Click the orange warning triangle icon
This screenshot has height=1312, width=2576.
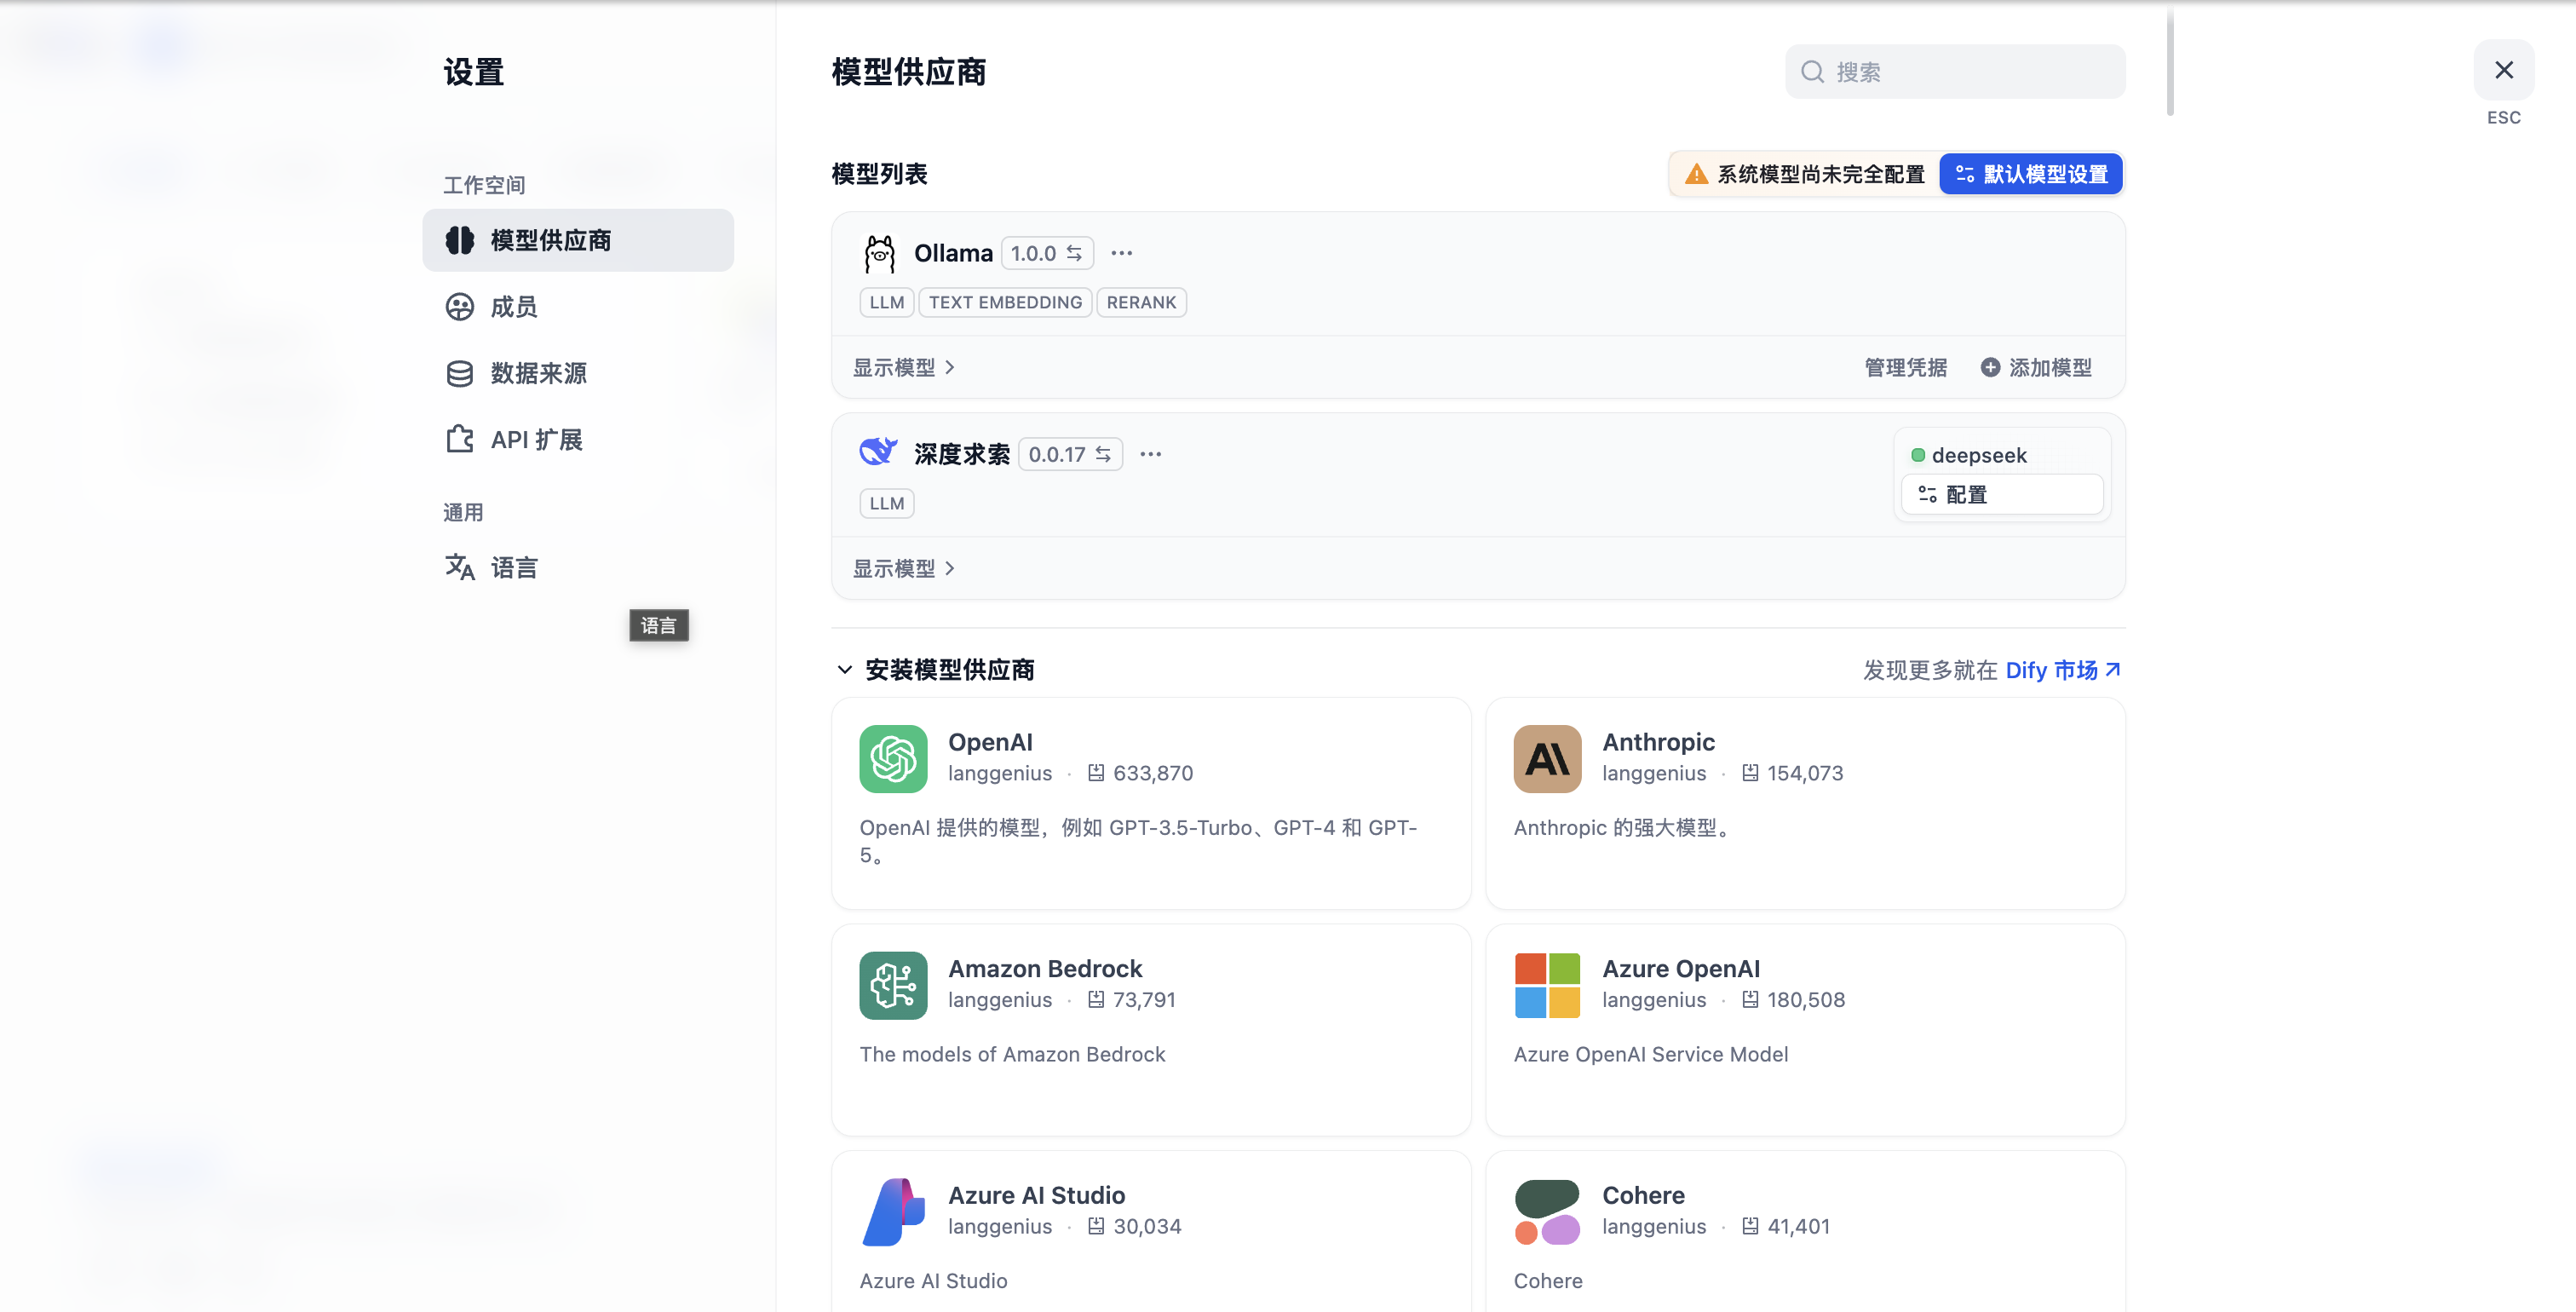(1696, 174)
